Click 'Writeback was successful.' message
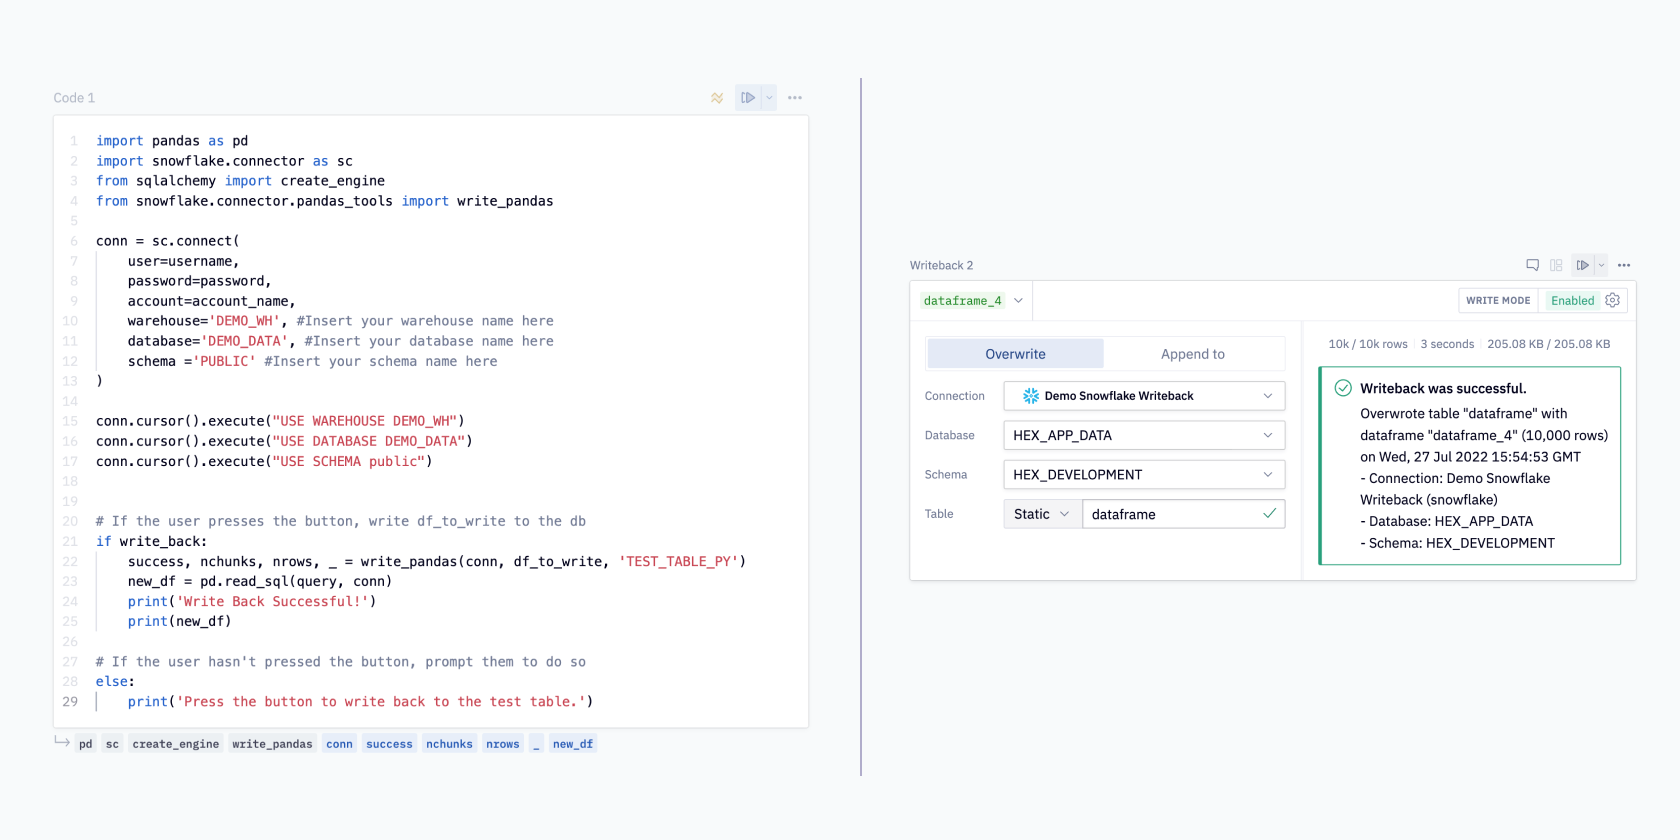 [x=1443, y=388]
